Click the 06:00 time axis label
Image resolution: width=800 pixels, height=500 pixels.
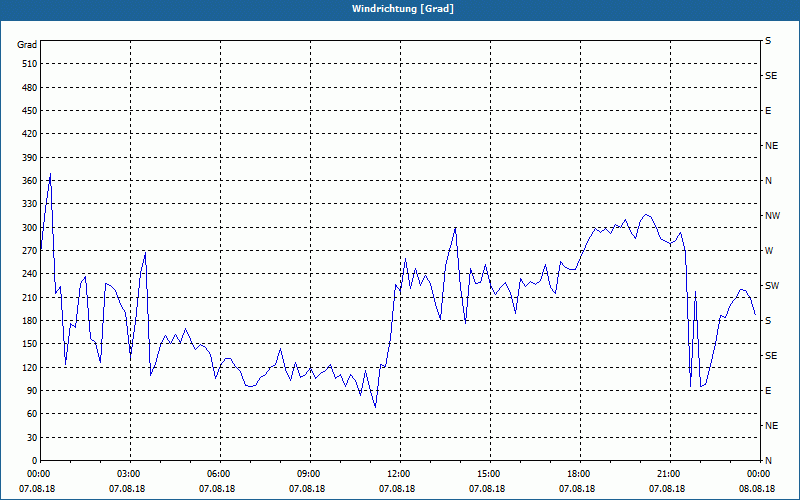(217, 474)
